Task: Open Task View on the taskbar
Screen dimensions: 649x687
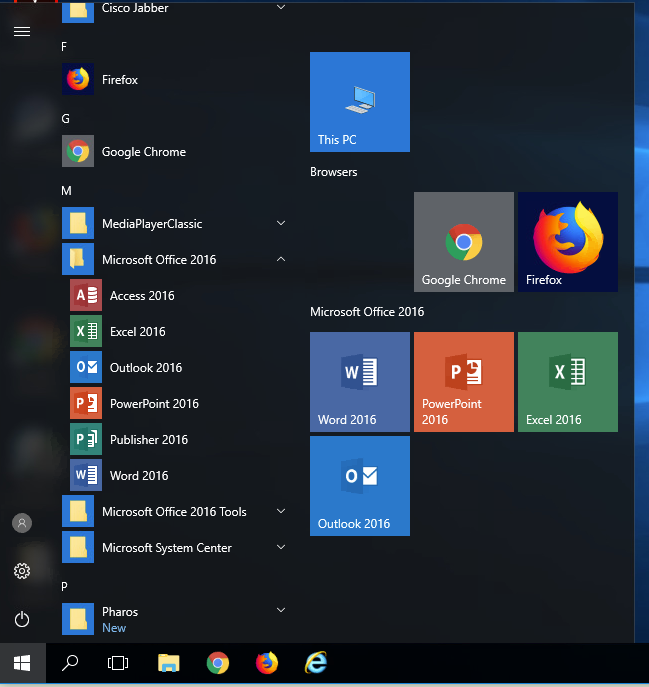Action: pyautogui.click(x=118, y=663)
